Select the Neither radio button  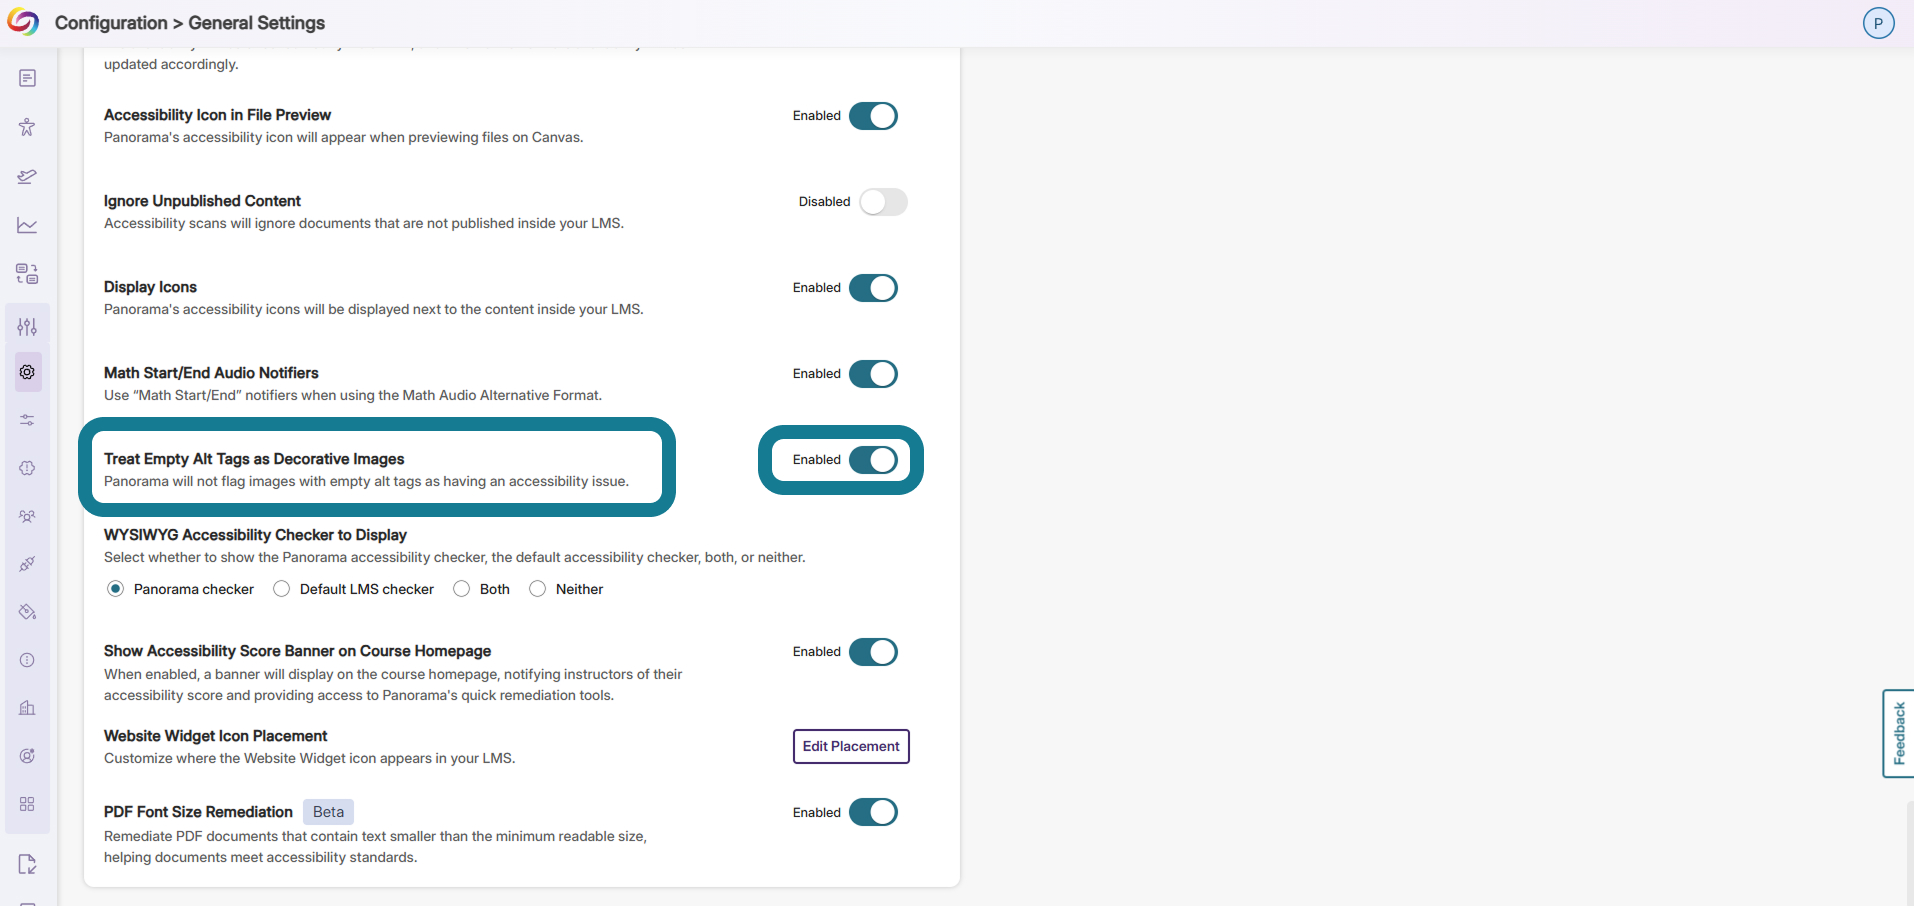click(x=538, y=589)
